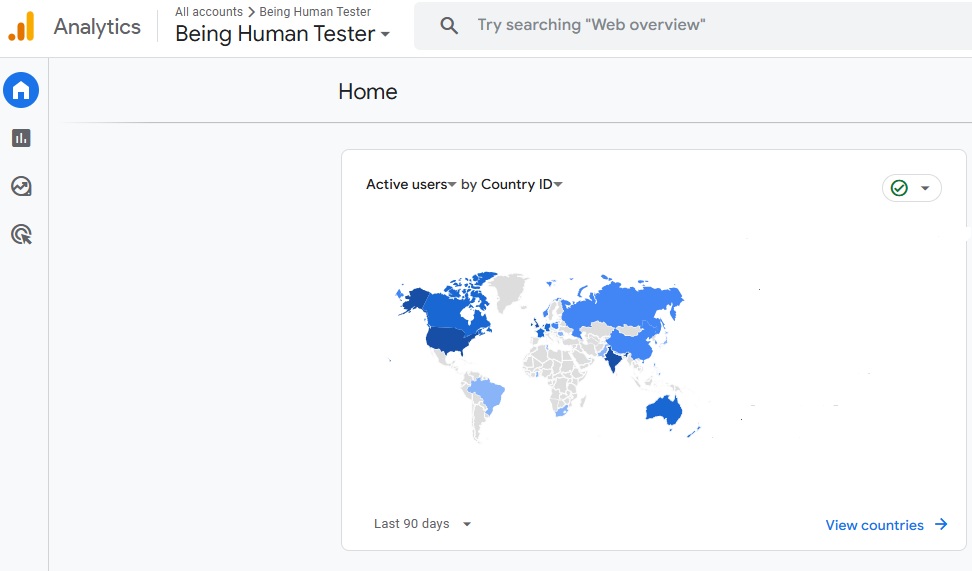Click the All accounts breadcrumb link
This screenshot has height=571, width=972.
coord(209,12)
